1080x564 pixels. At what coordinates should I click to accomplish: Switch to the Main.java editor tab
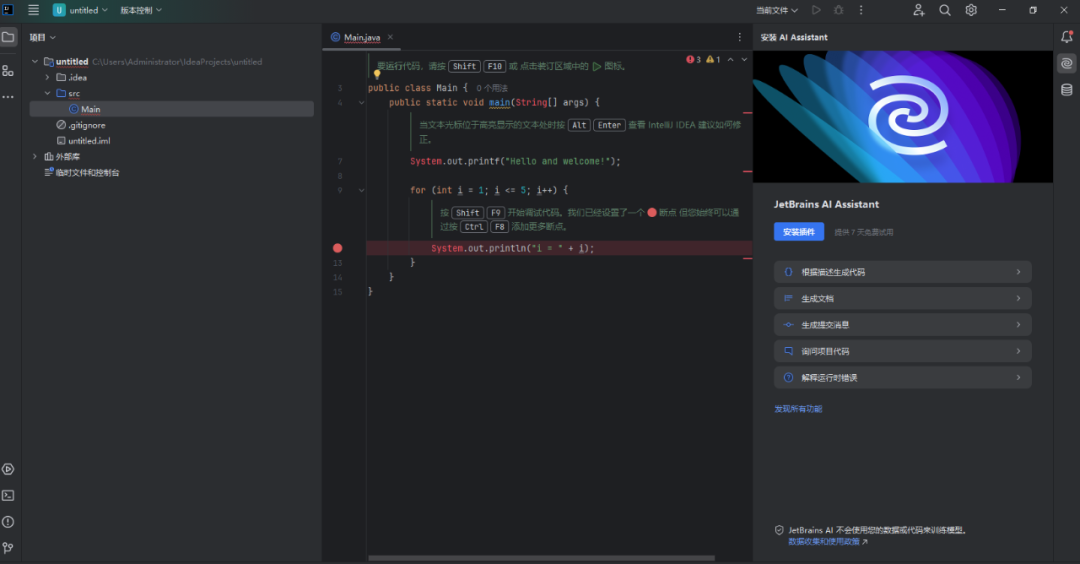(x=361, y=37)
